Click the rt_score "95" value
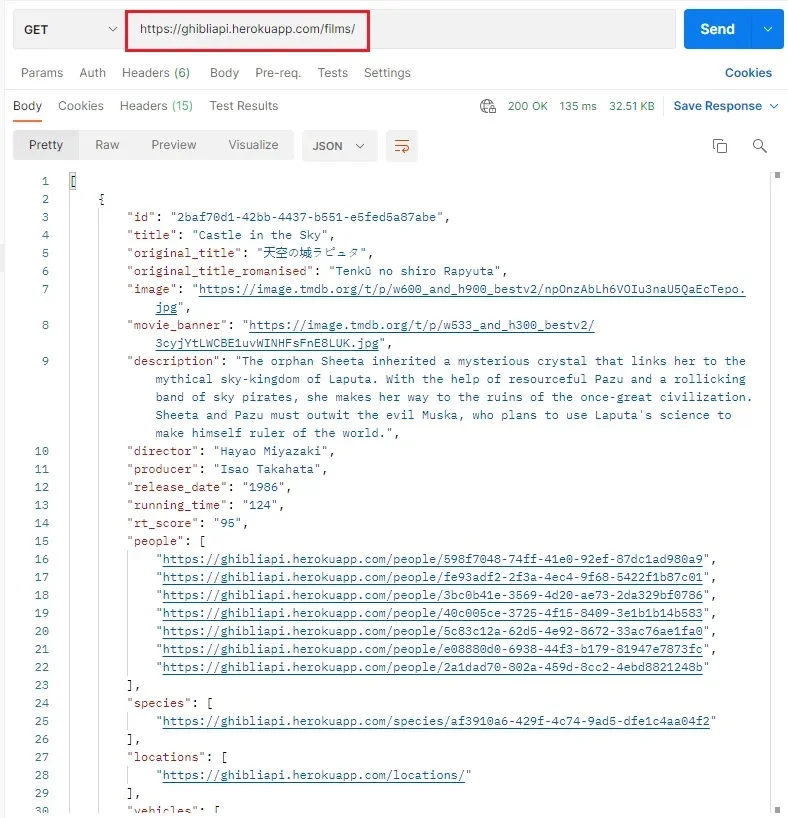Screen dimensions: 788x818 [x=227, y=523]
